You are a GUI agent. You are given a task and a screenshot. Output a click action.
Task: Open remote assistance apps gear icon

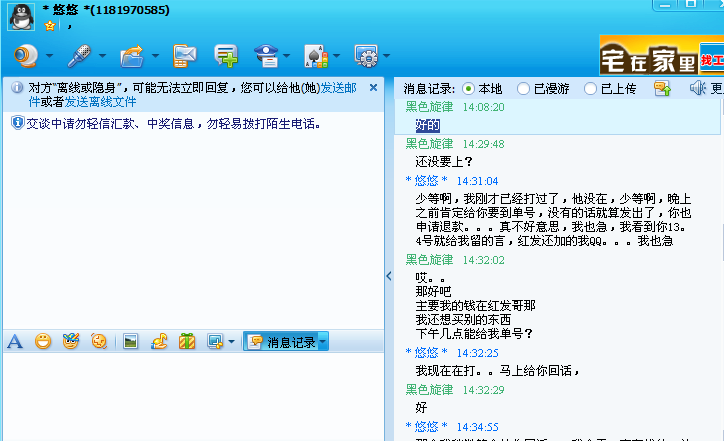(366, 56)
